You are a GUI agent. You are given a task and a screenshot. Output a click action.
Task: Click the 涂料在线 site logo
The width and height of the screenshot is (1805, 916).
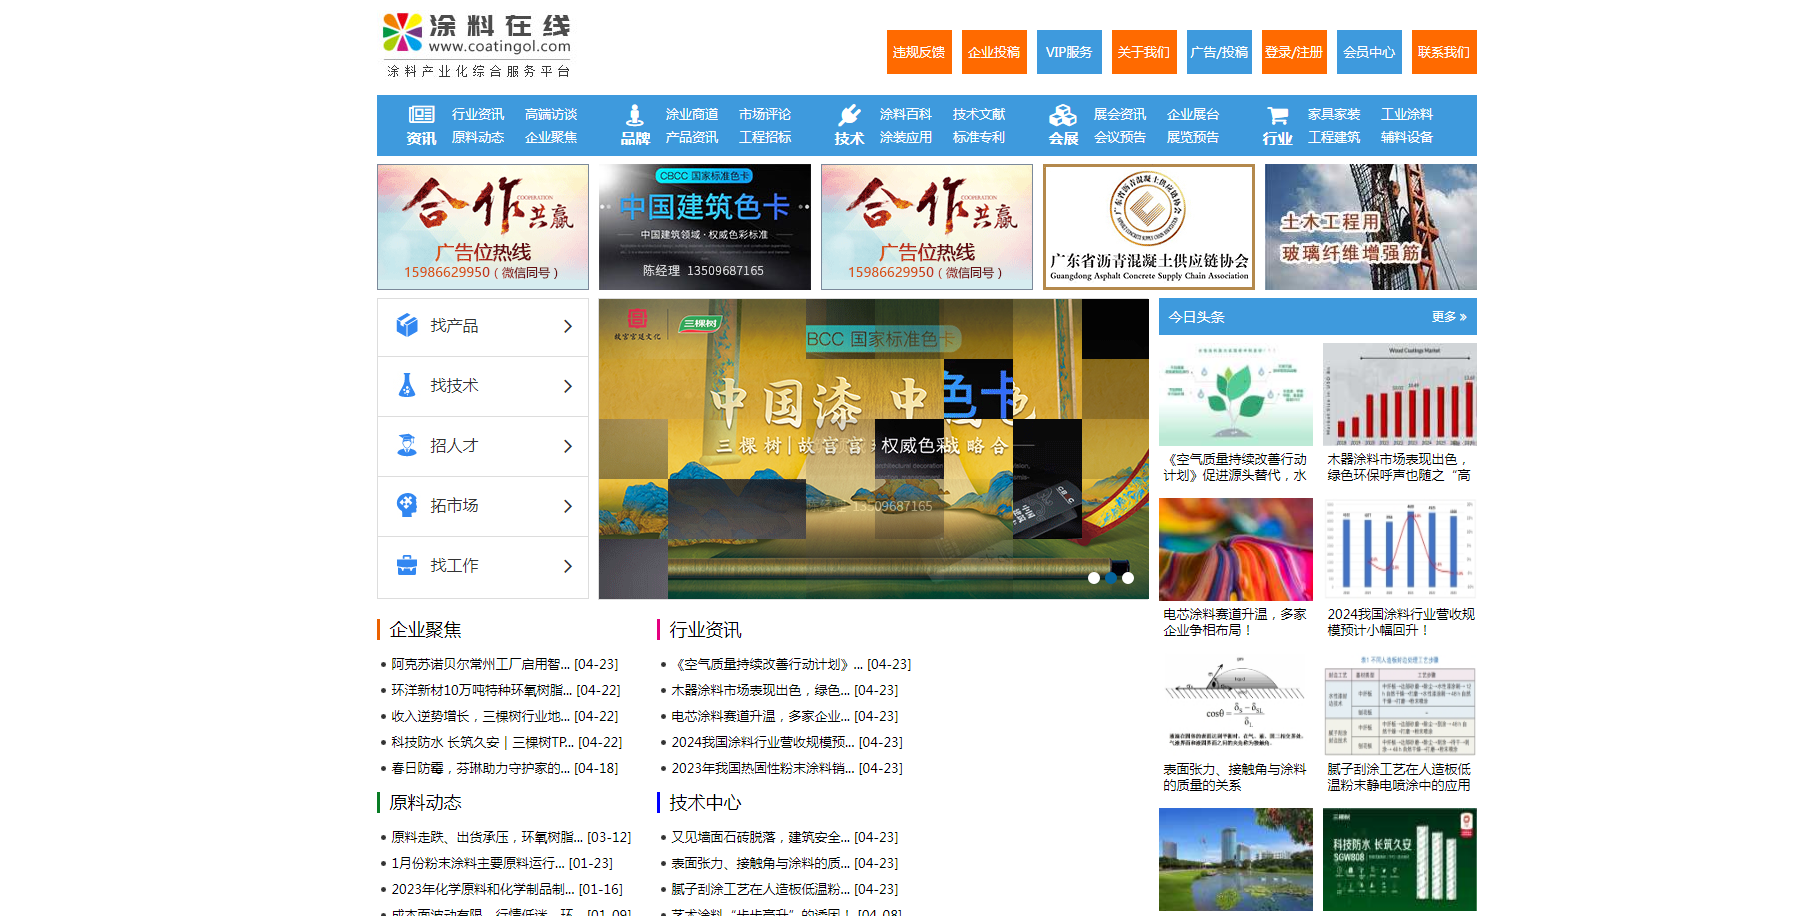(477, 45)
